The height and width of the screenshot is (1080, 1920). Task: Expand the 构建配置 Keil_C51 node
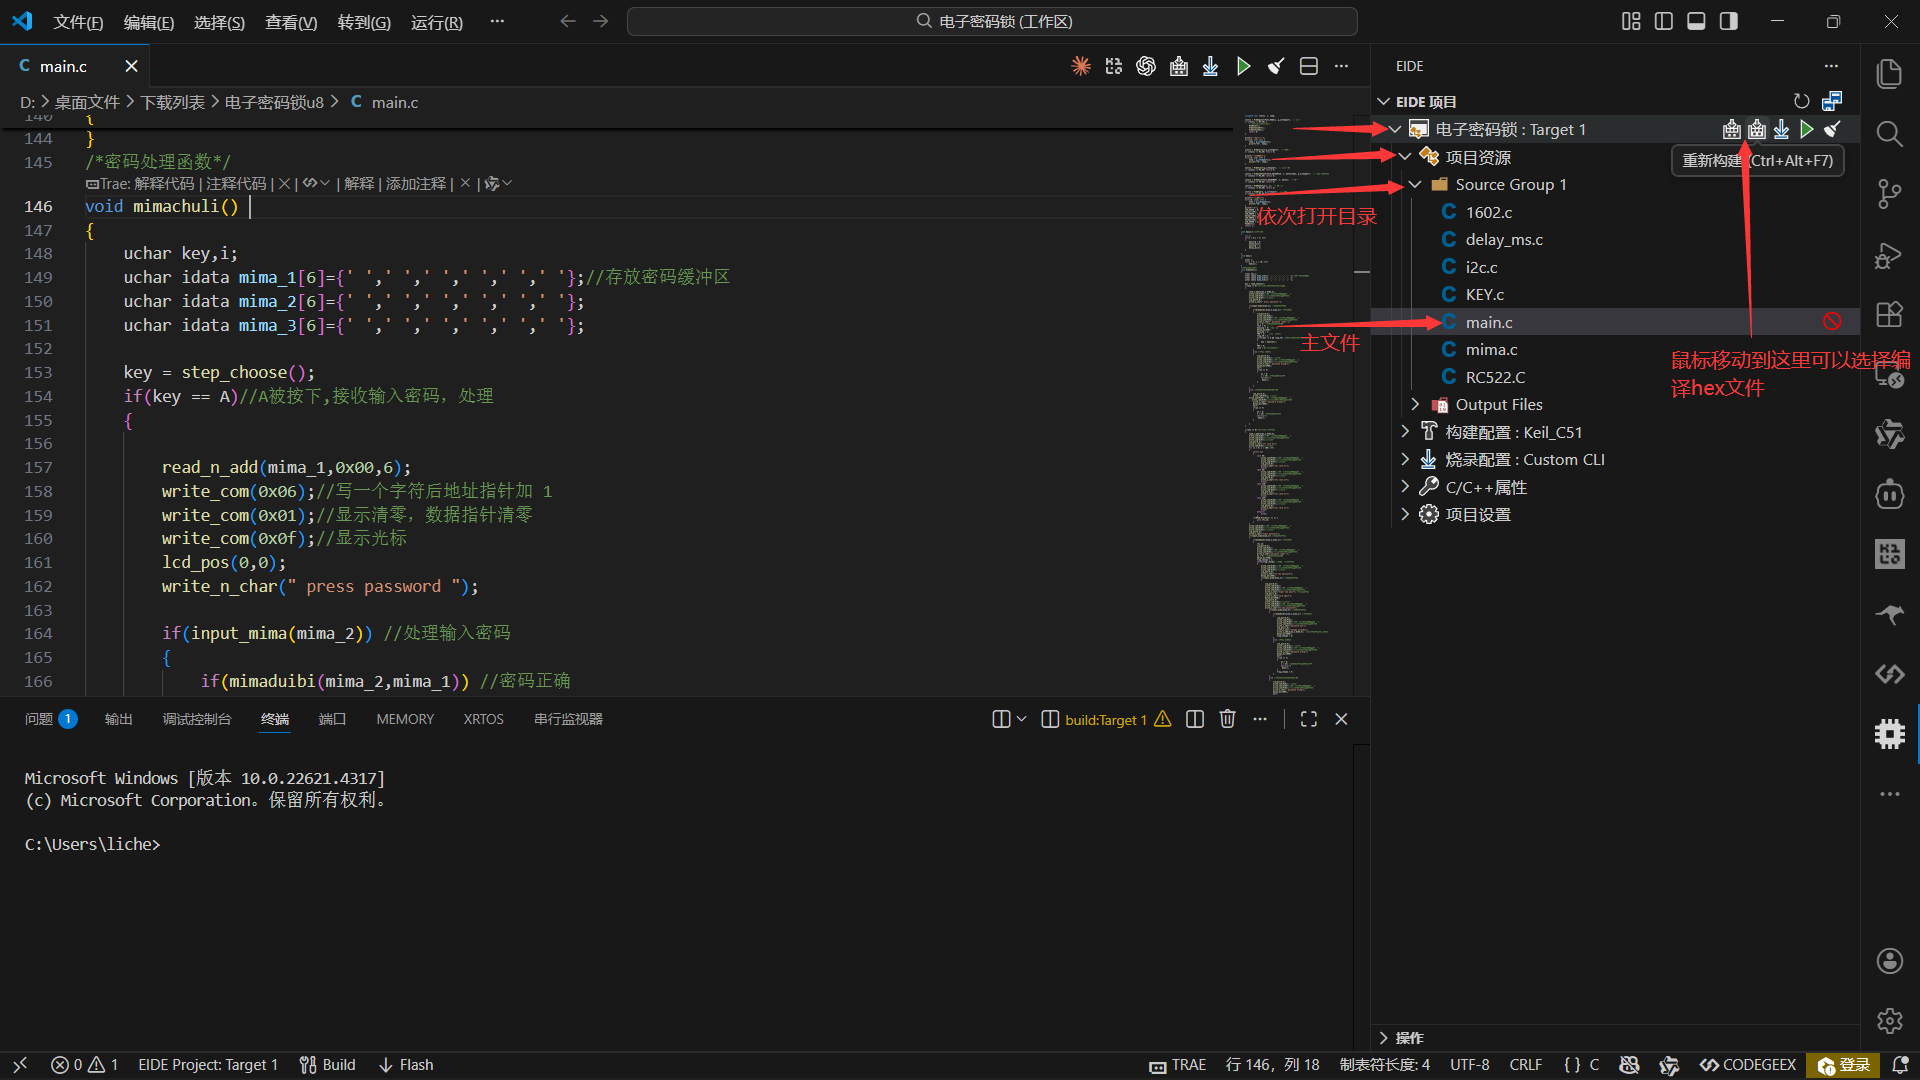pos(1405,432)
